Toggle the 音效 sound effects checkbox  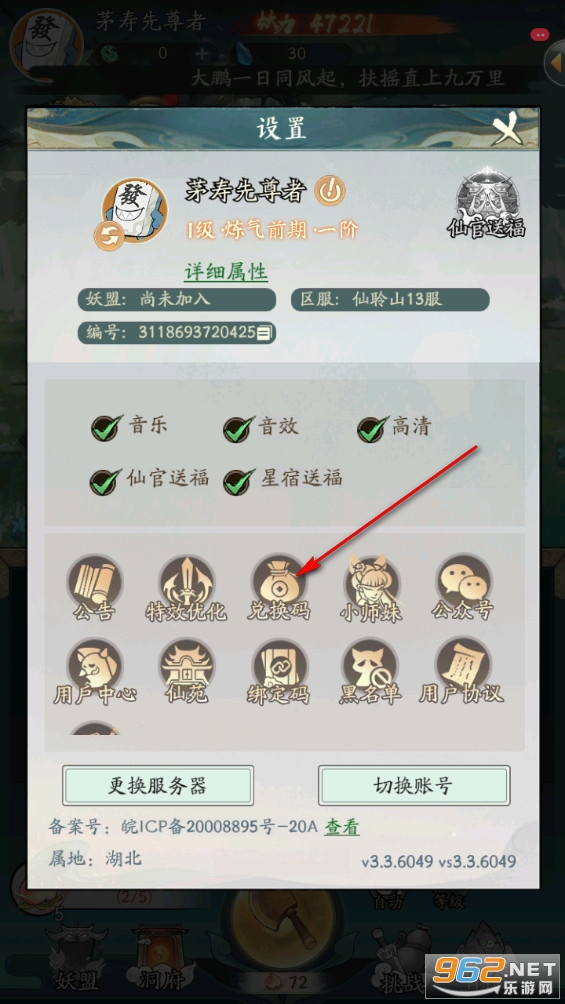click(x=239, y=428)
